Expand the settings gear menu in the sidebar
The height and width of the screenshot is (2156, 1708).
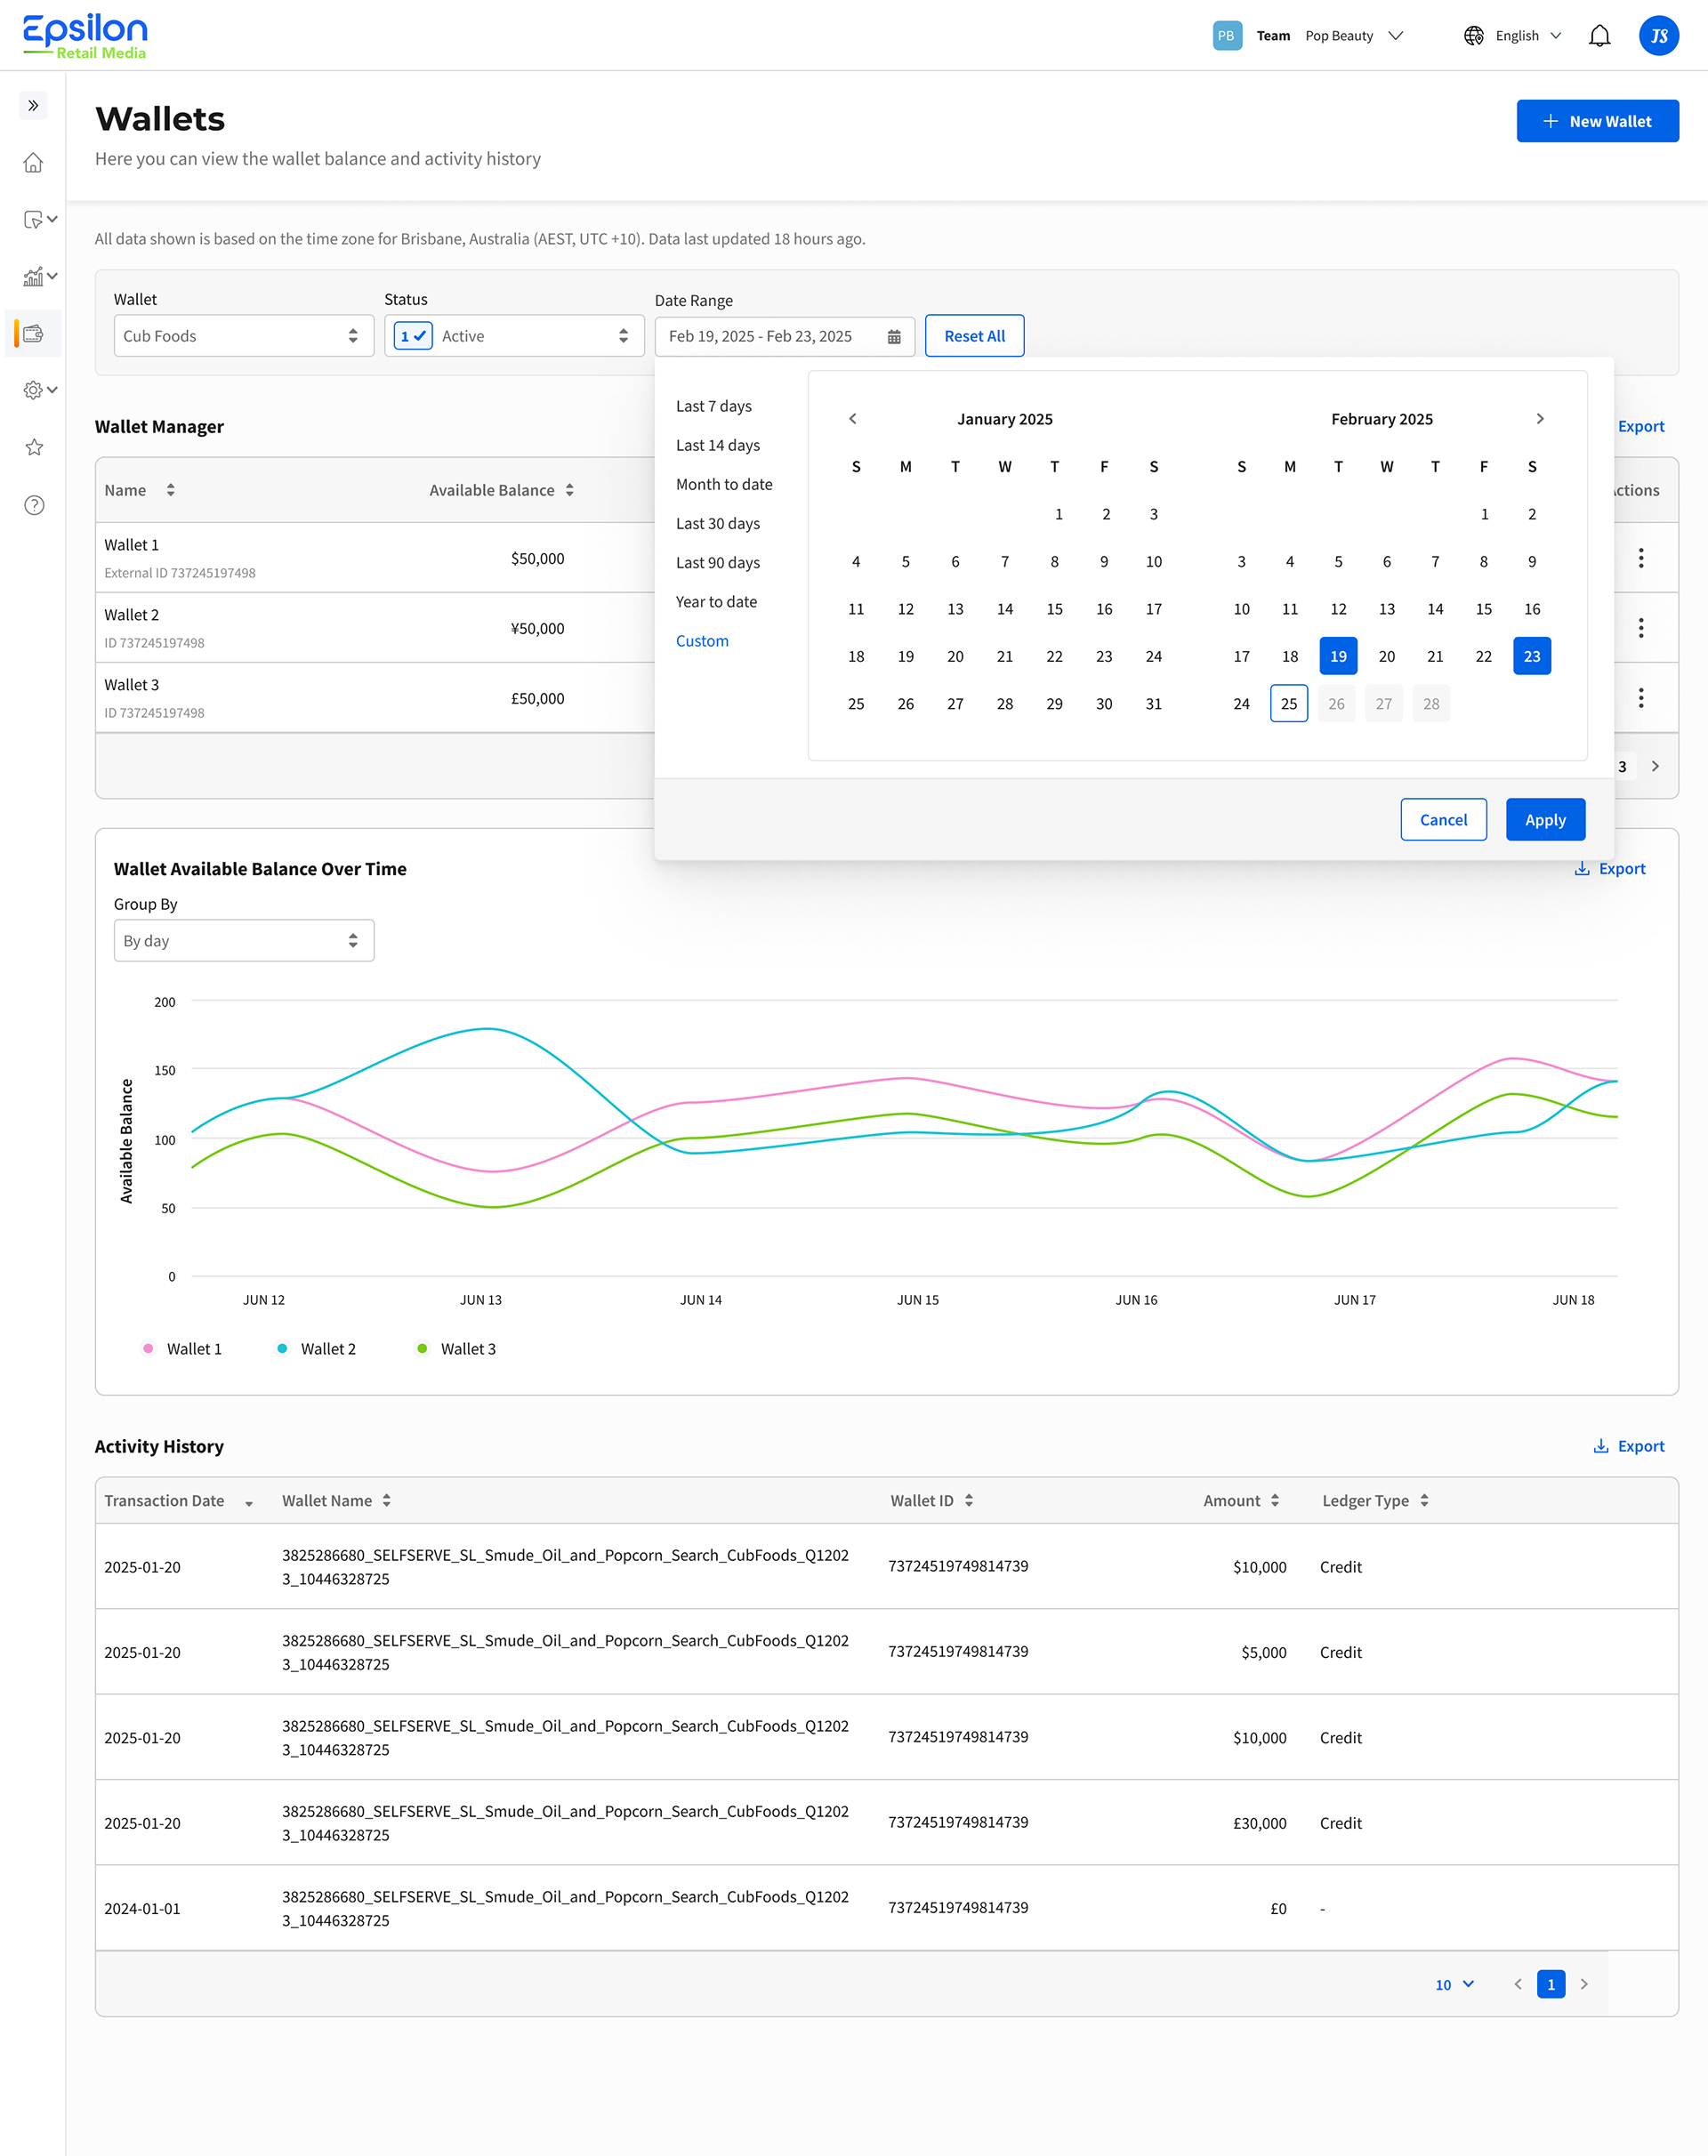point(33,390)
